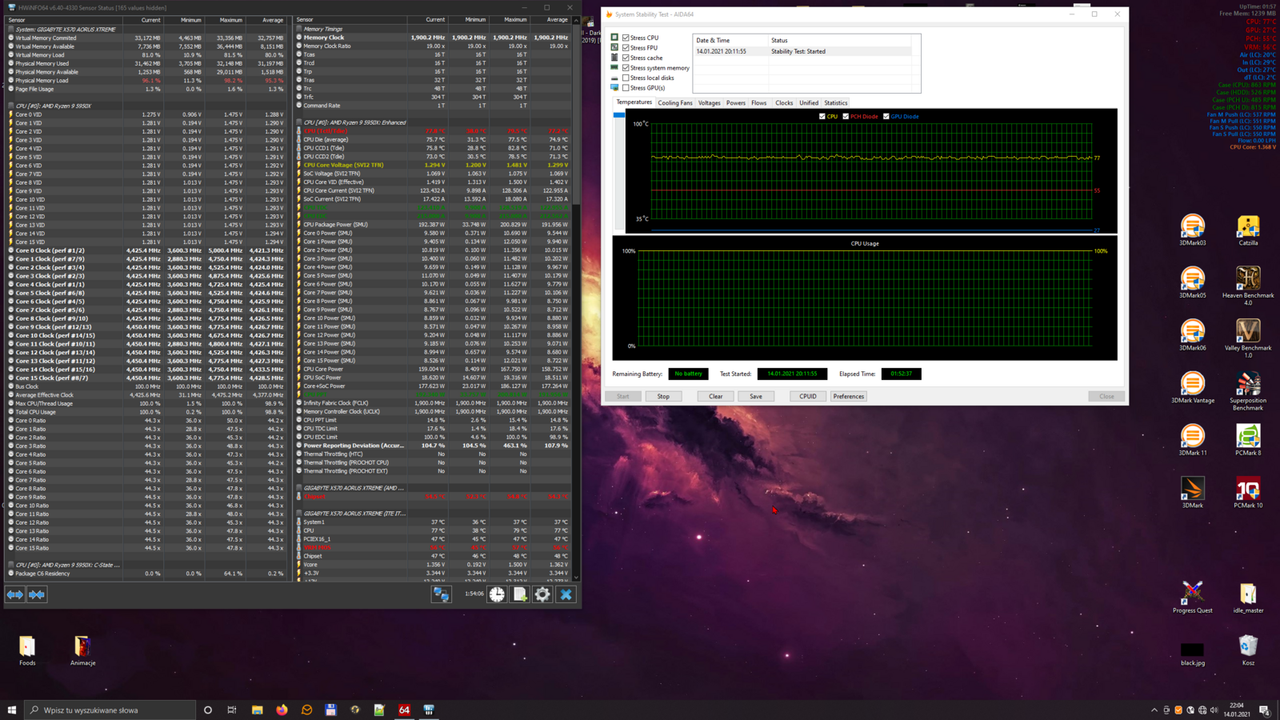Click the Save button in AIDA64
The height and width of the screenshot is (720, 1280).
[755, 396]
